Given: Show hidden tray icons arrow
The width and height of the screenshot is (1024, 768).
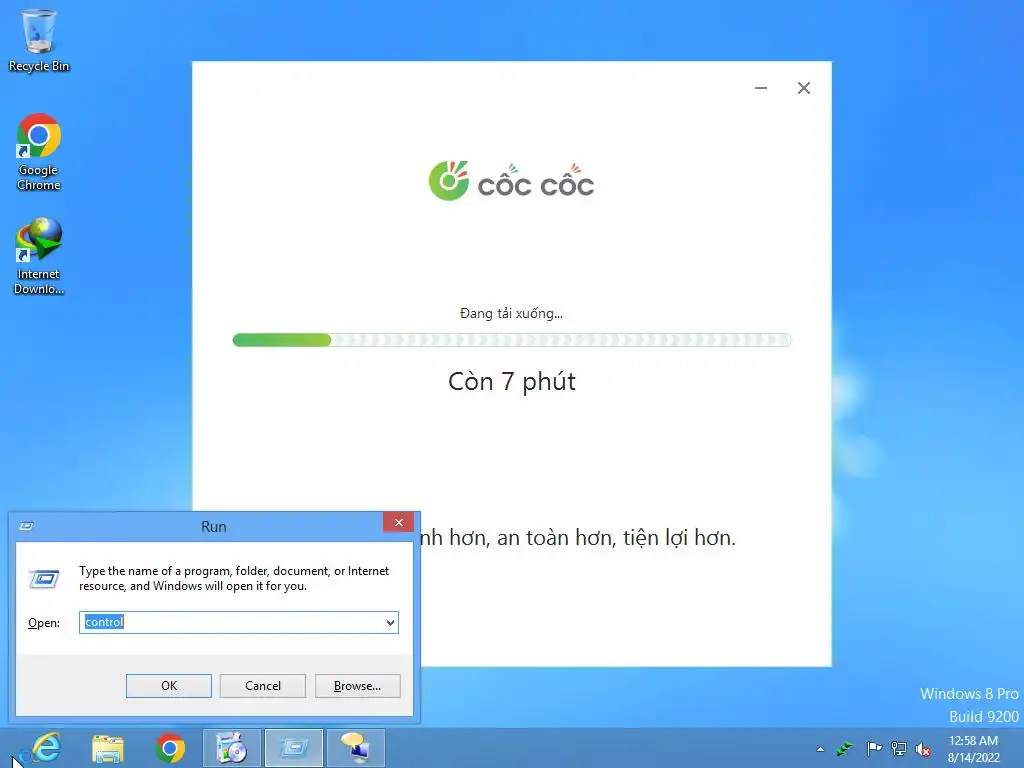Looking at the screenshot, I should (x=820, y=749).
